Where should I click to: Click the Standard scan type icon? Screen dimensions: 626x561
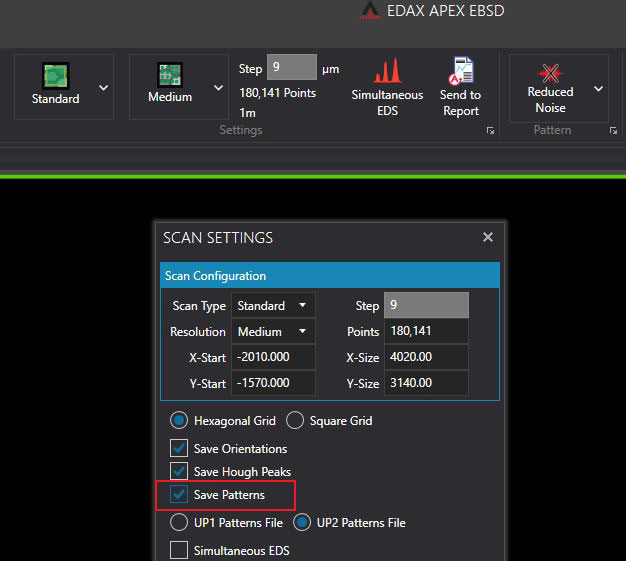click(55, 77)
